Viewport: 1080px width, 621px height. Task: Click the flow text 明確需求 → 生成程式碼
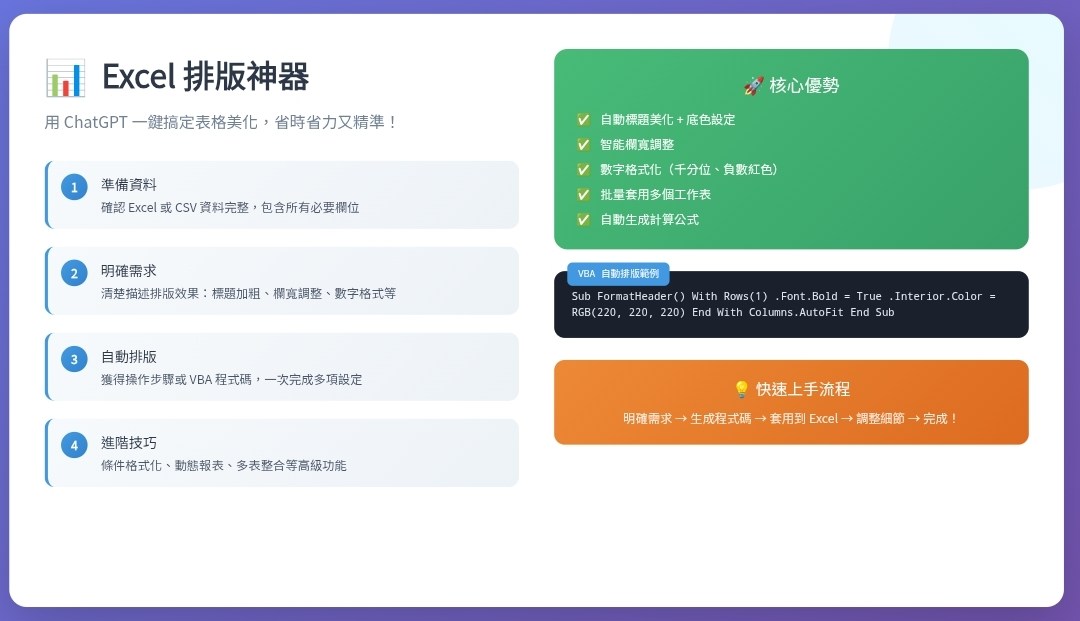[791, 419]
